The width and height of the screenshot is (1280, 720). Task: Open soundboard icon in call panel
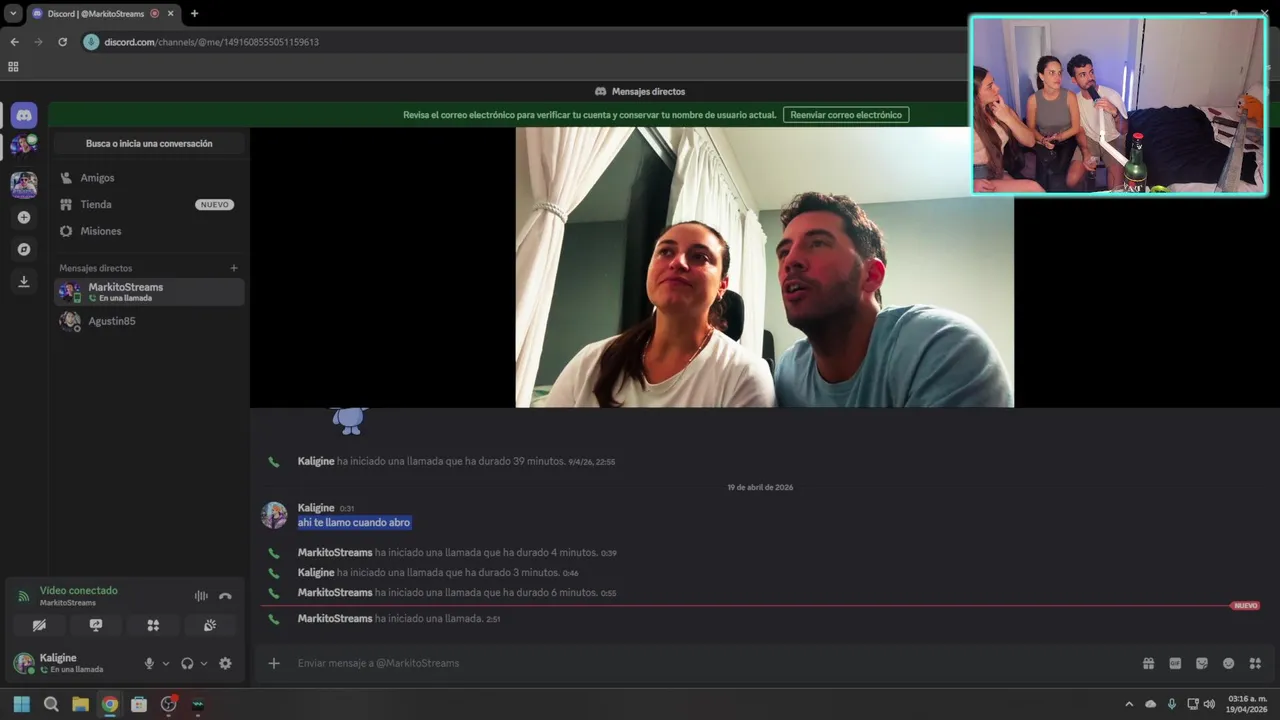[x=210, y=625]
